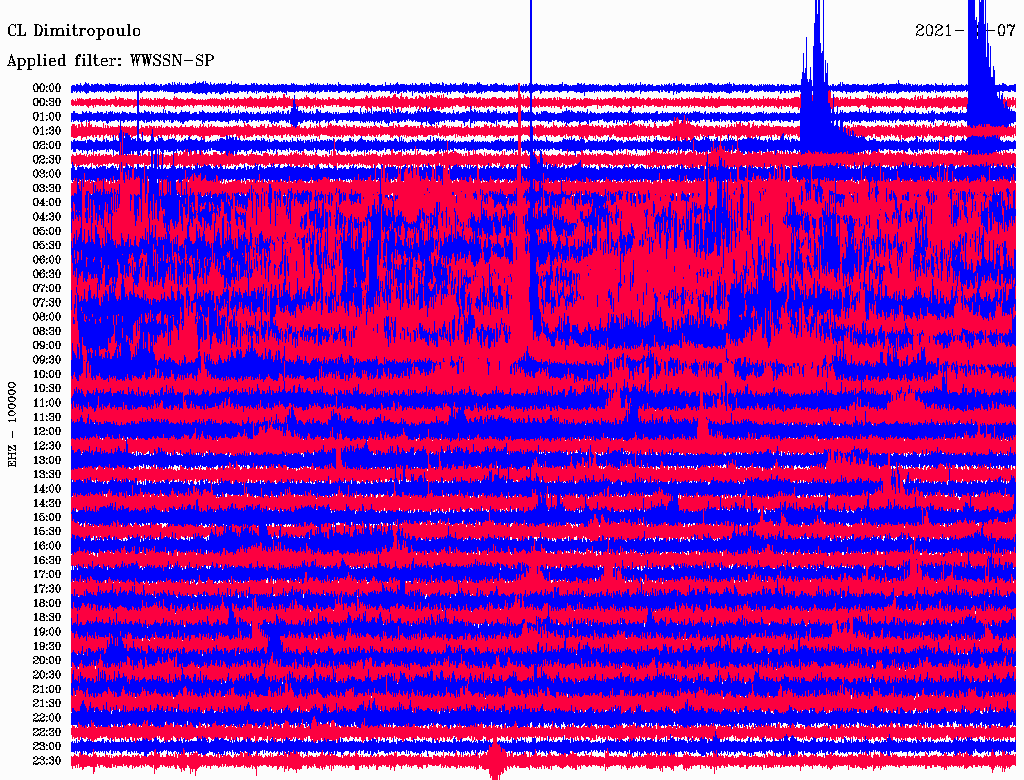Image resolution: width=1024 pixels, height=780 pixels.
Task: Click the 02:30 time label
Action: 47,159
